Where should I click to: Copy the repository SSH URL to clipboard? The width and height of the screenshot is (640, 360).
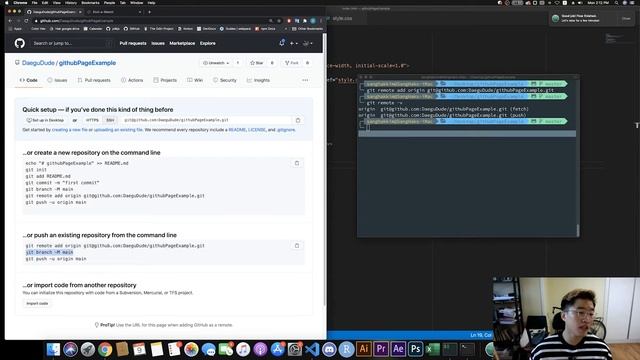point(298,120)
